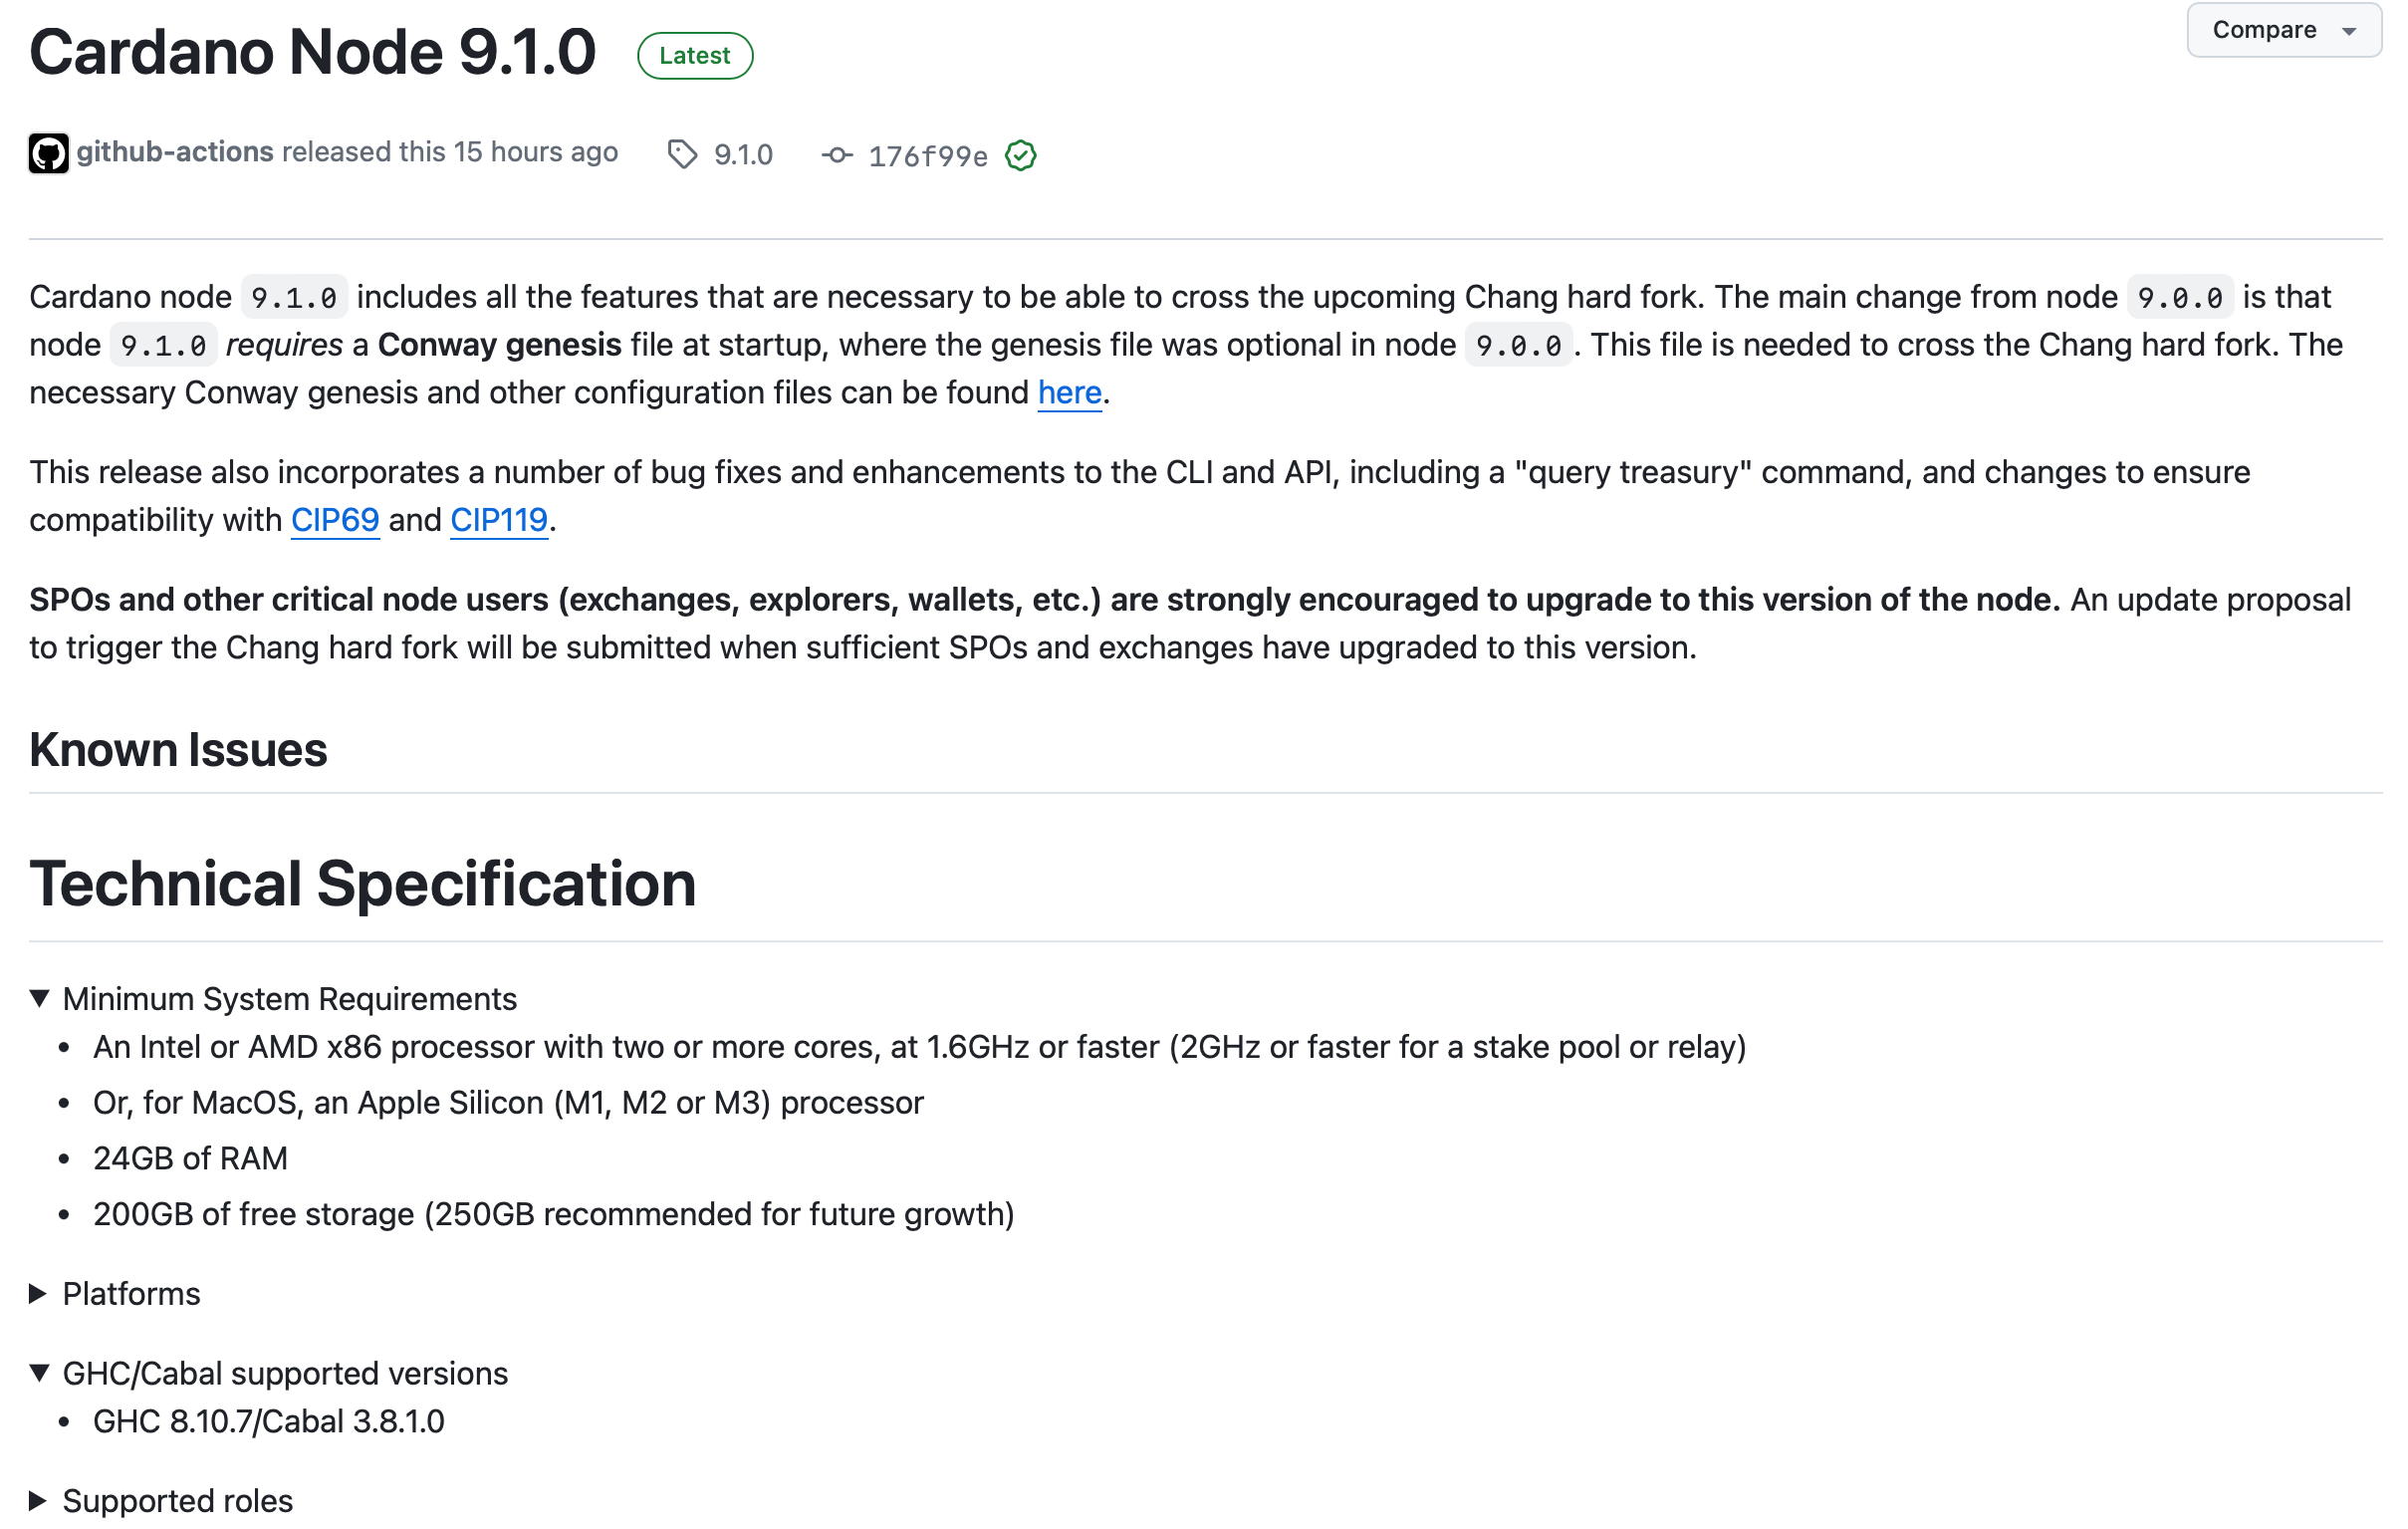The image size is (2408, 1529).
Task: Open the CIP119 link
Action: click(499, 520)
